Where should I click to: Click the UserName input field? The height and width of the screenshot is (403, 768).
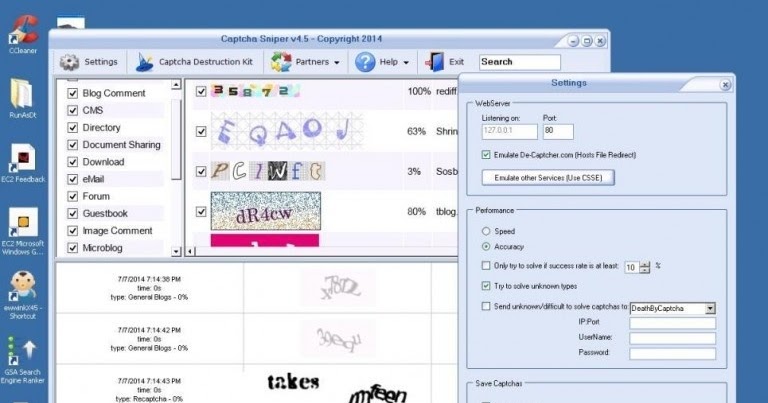pyautogui.click(x=672, y=338)
